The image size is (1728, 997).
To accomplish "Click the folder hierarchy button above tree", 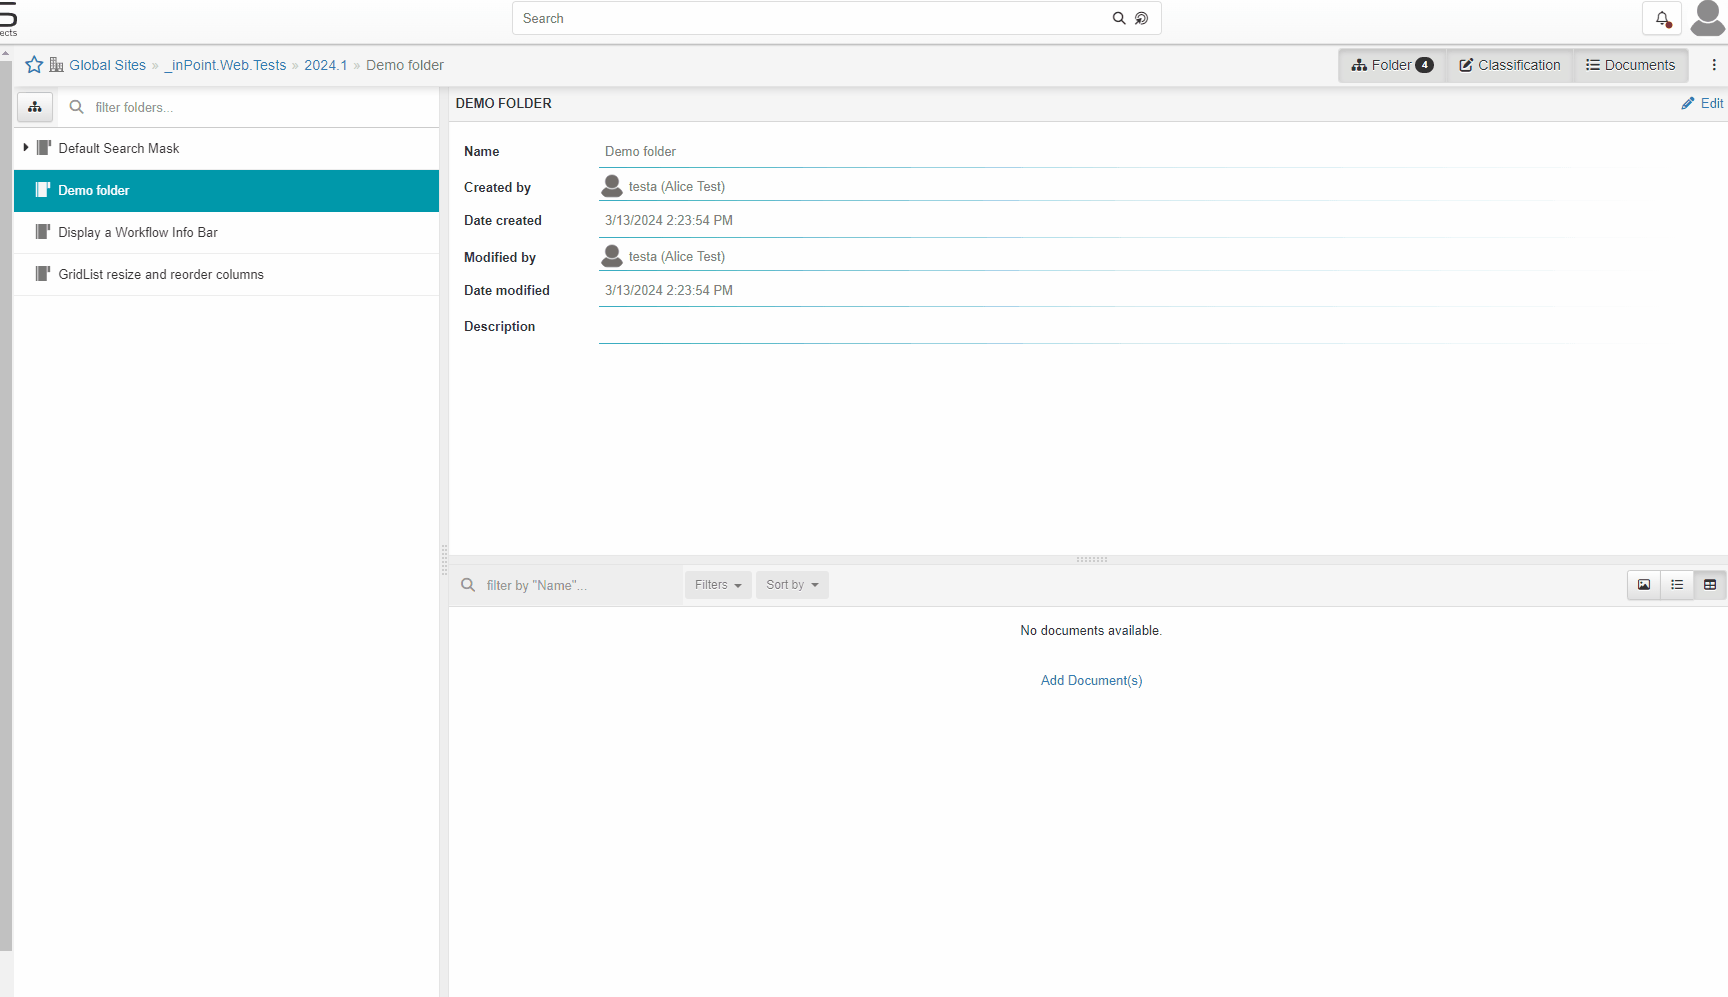I will pos(35,107).
